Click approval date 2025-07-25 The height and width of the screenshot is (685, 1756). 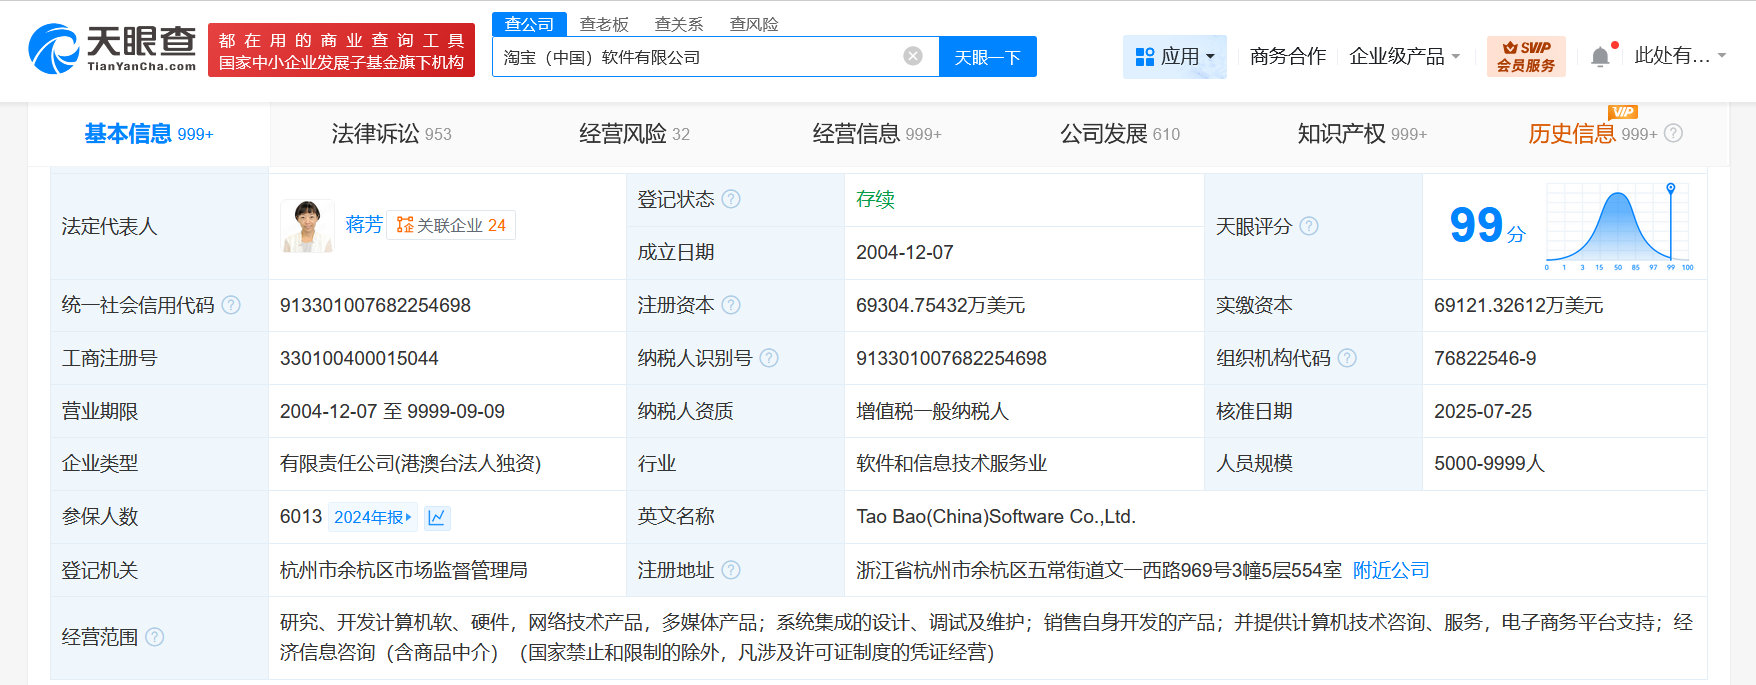(x=1483, y=411)
